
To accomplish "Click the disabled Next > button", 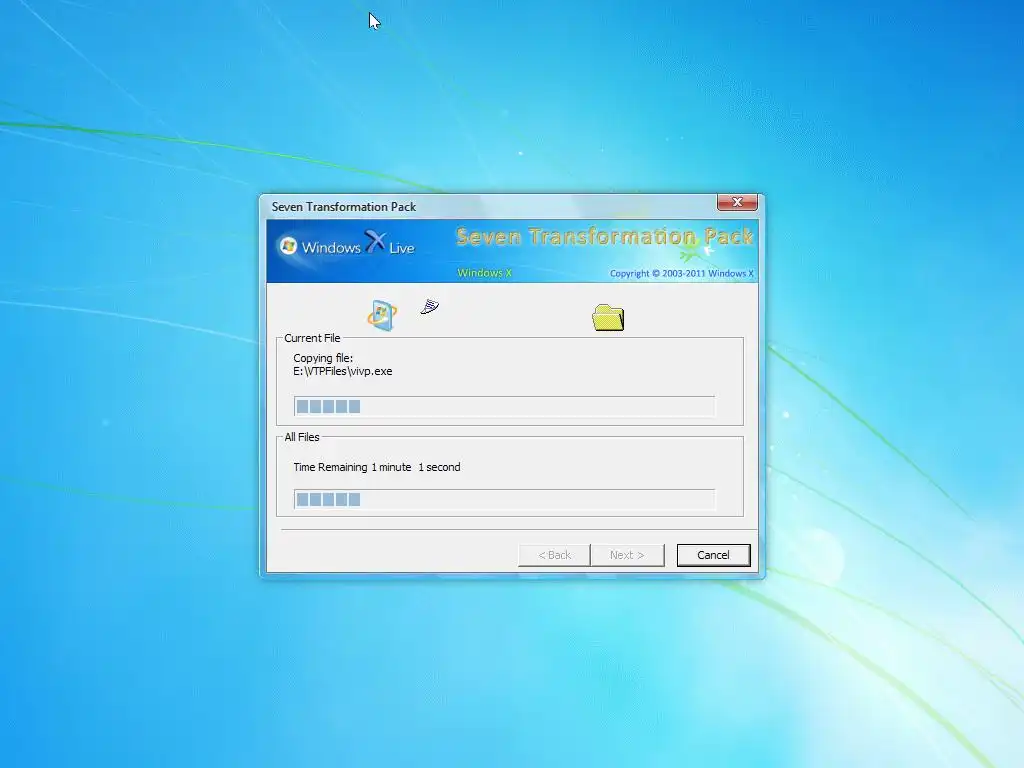I will click(x=627, y=555).
